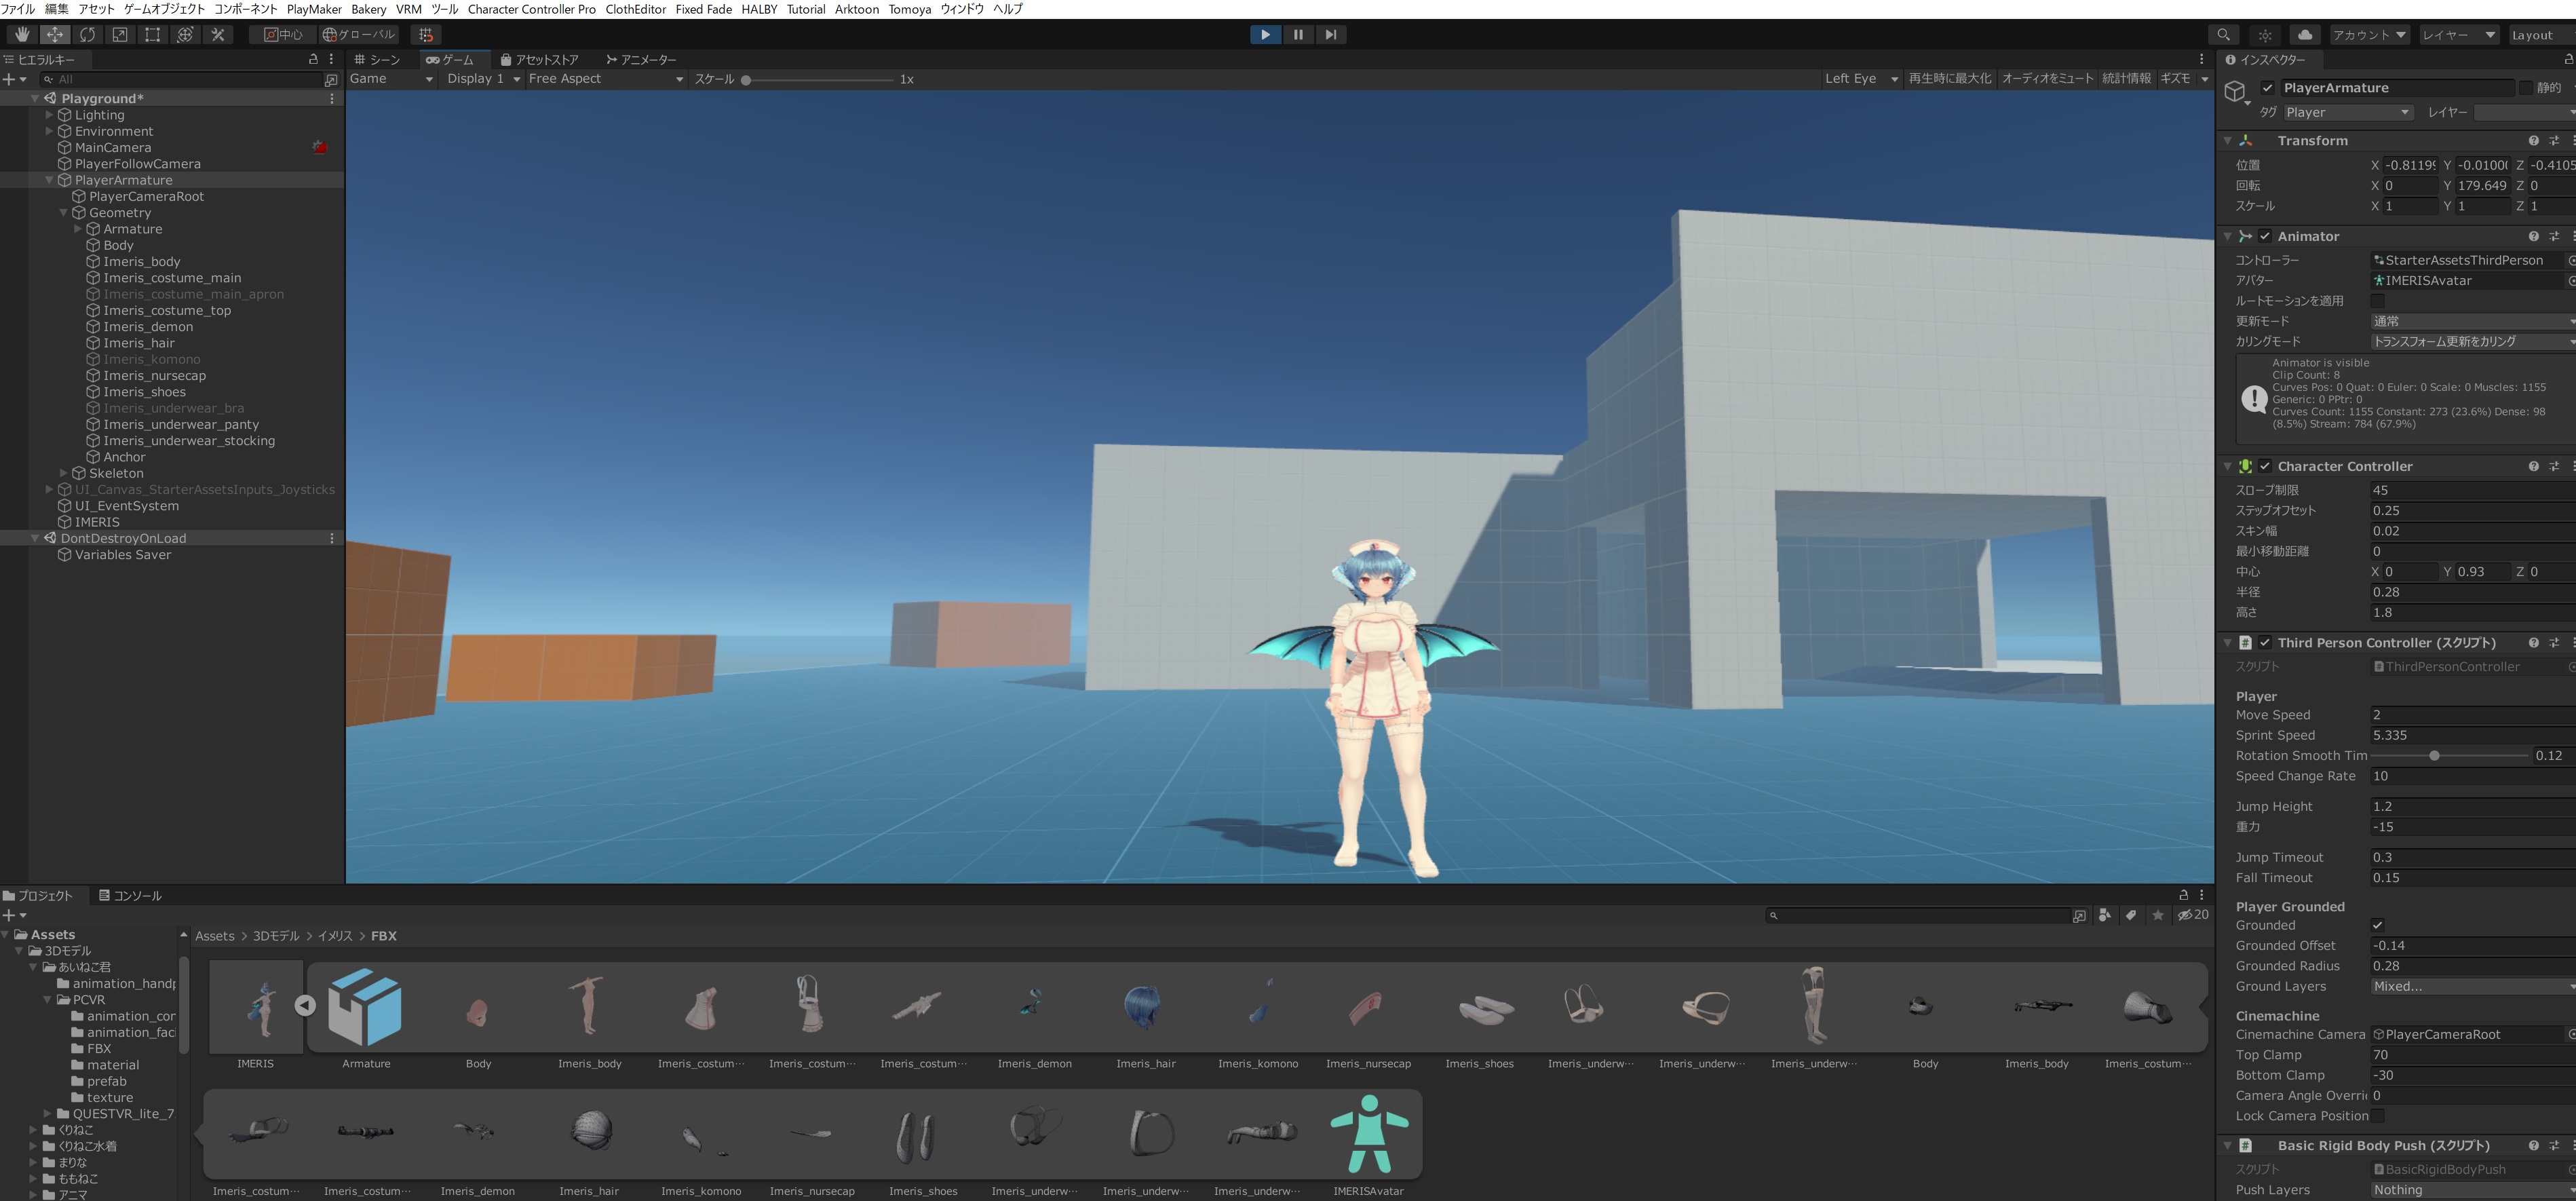Open the Bakery menu
The image size is (2576, 1201).
click(368, 9)
